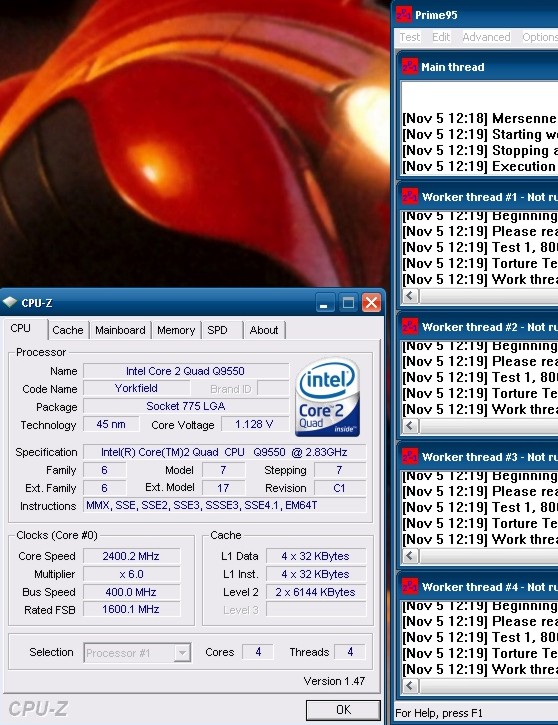This screenshot has height=725, width=558.
Task: Close the CPU-Z window
Action: 371,303
